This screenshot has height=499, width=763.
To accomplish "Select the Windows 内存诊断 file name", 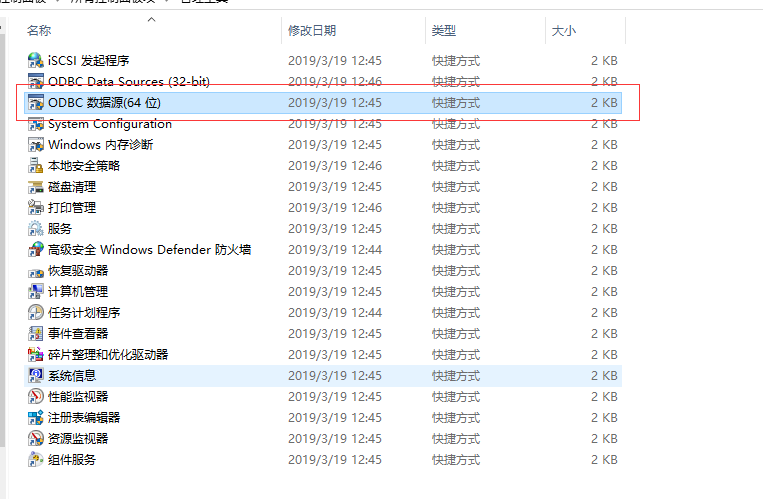I will tap(101, 145).
